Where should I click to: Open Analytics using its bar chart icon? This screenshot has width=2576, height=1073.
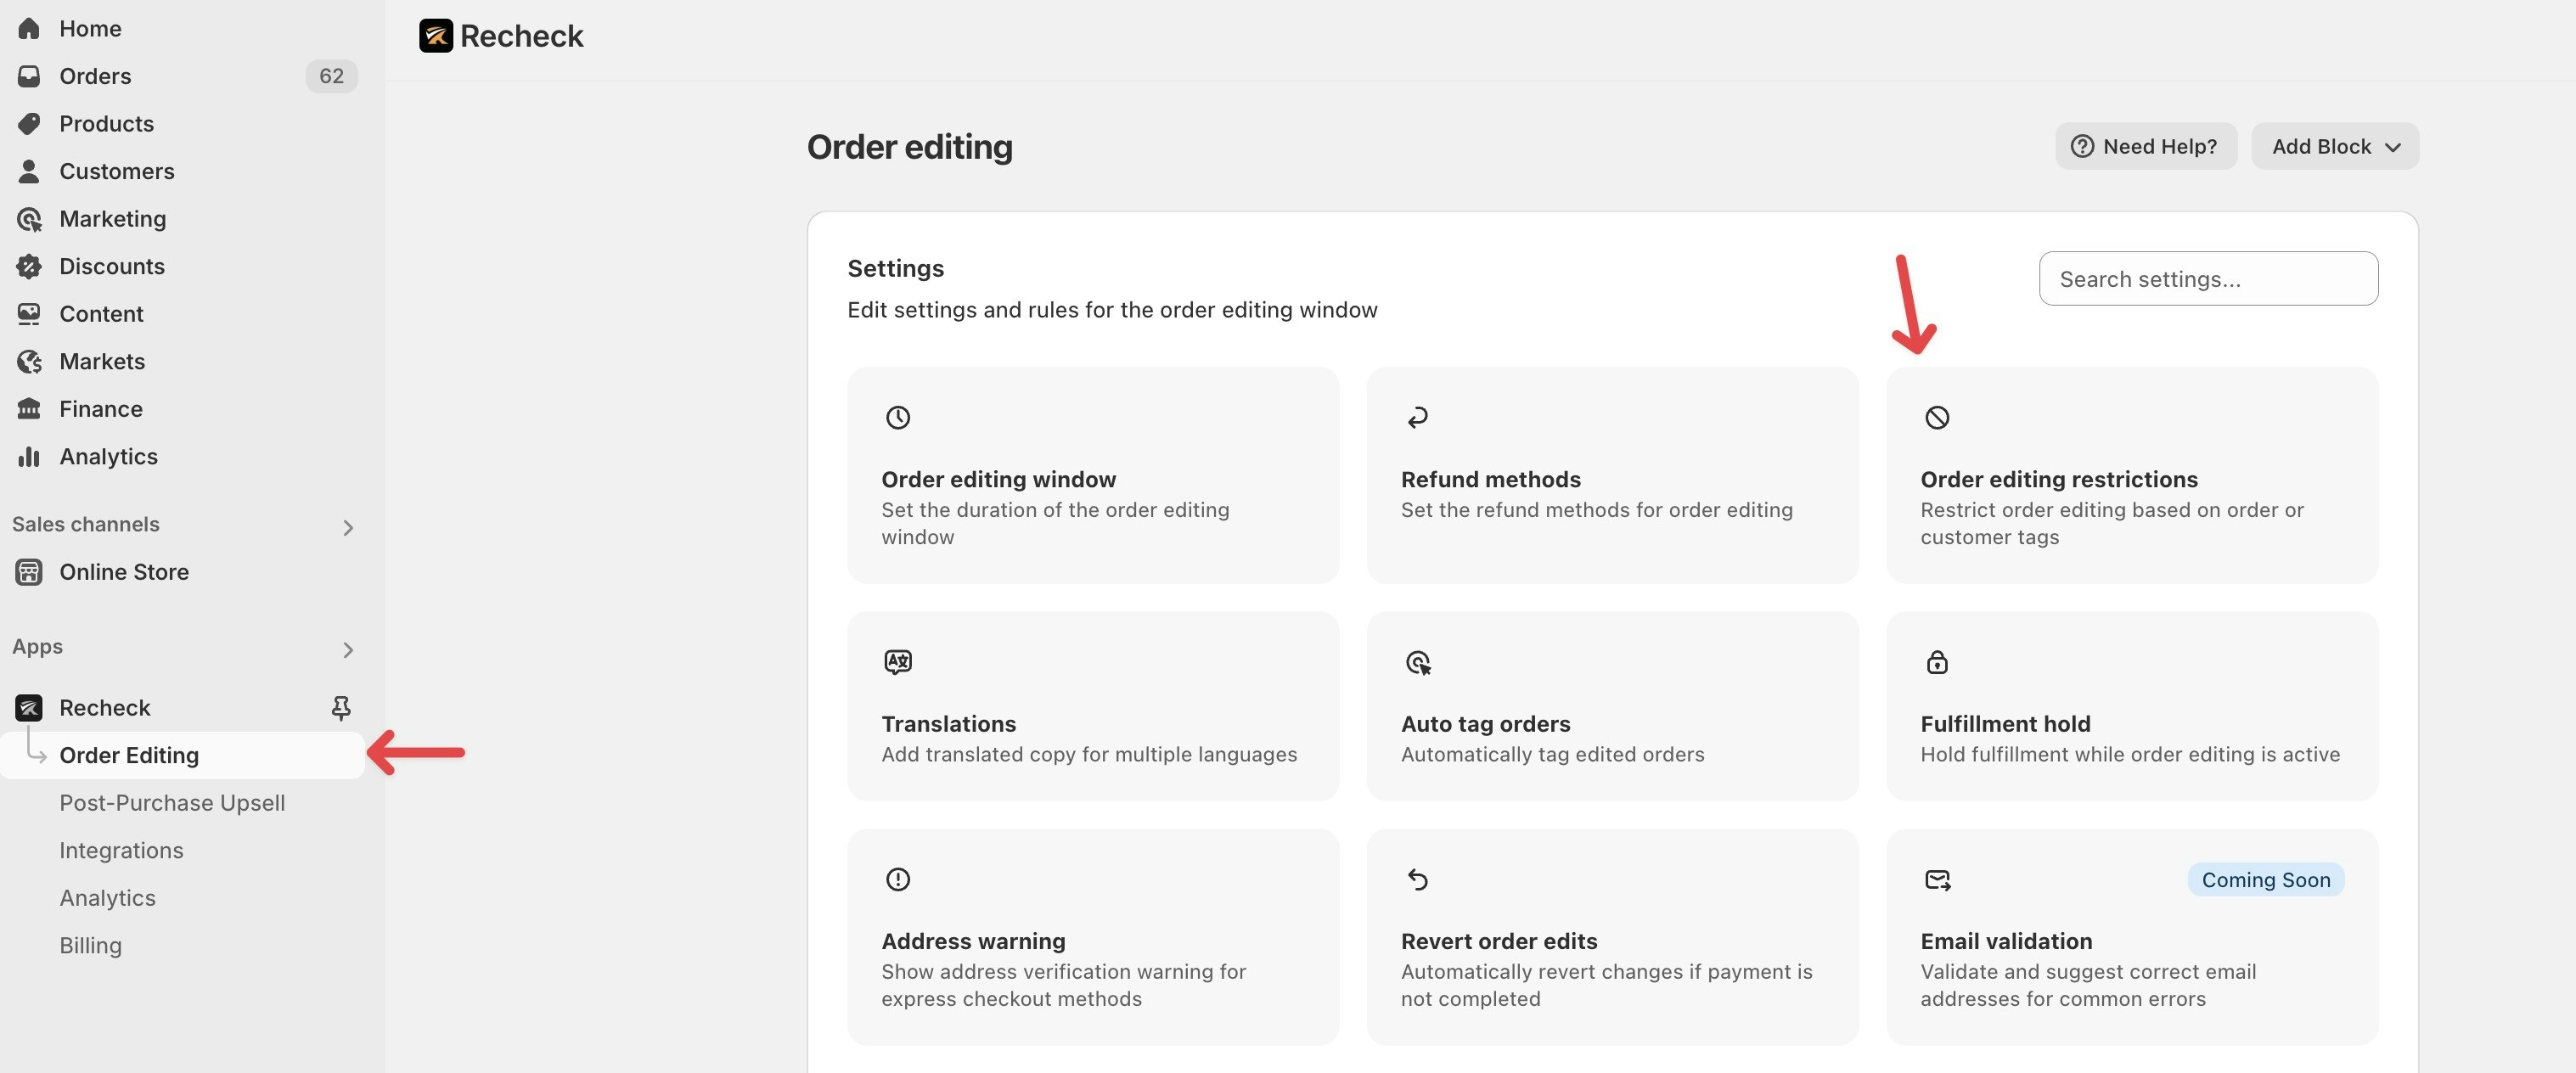[x=29, y=456]
